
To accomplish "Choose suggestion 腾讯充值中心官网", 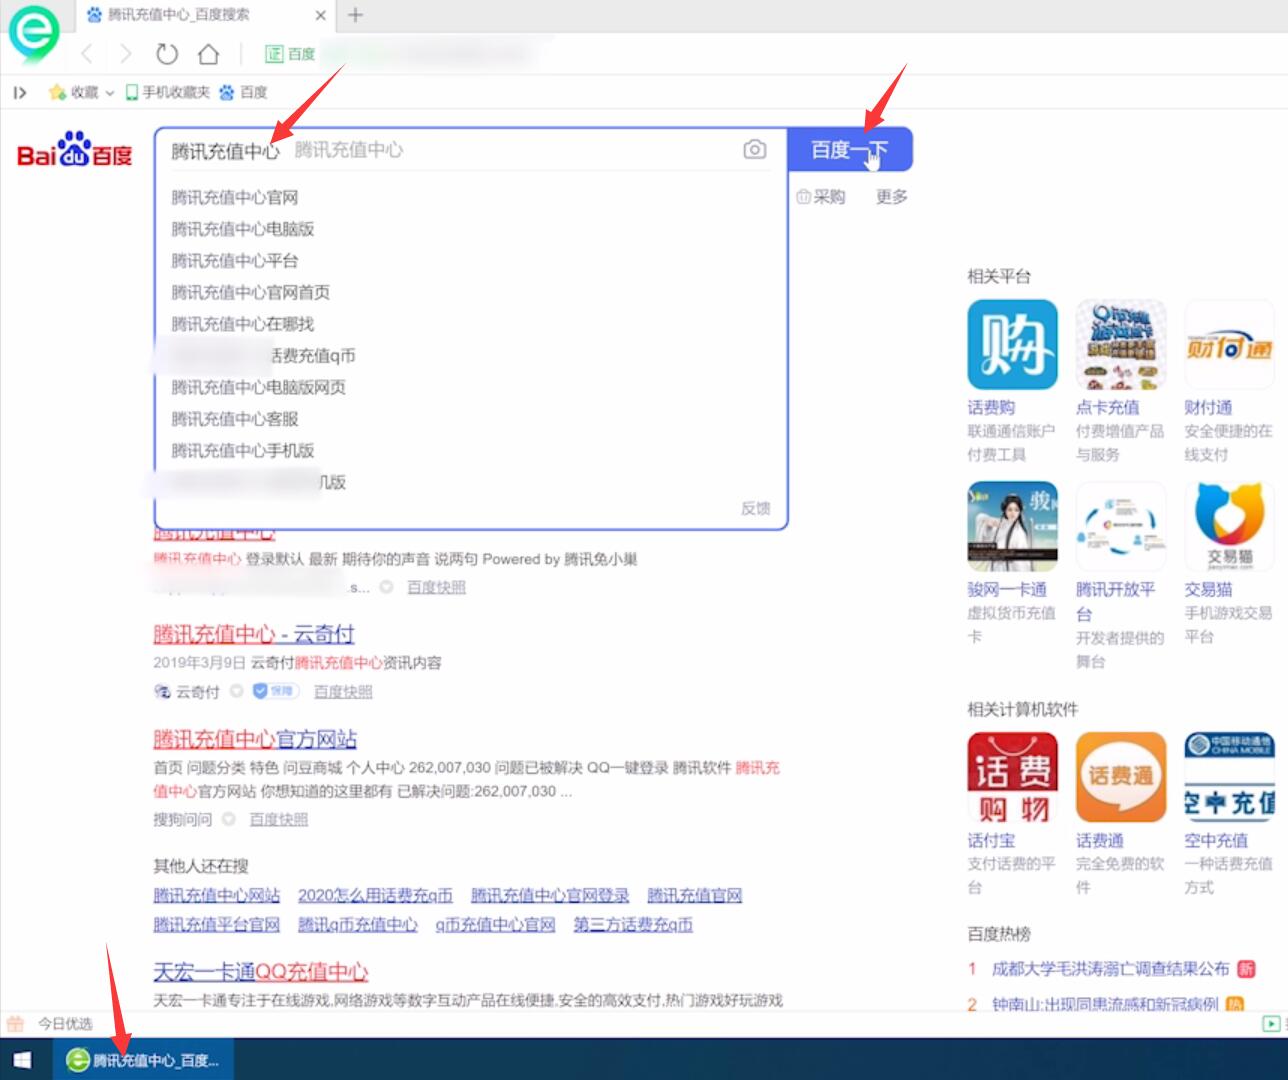I will (x=234, y=197).
